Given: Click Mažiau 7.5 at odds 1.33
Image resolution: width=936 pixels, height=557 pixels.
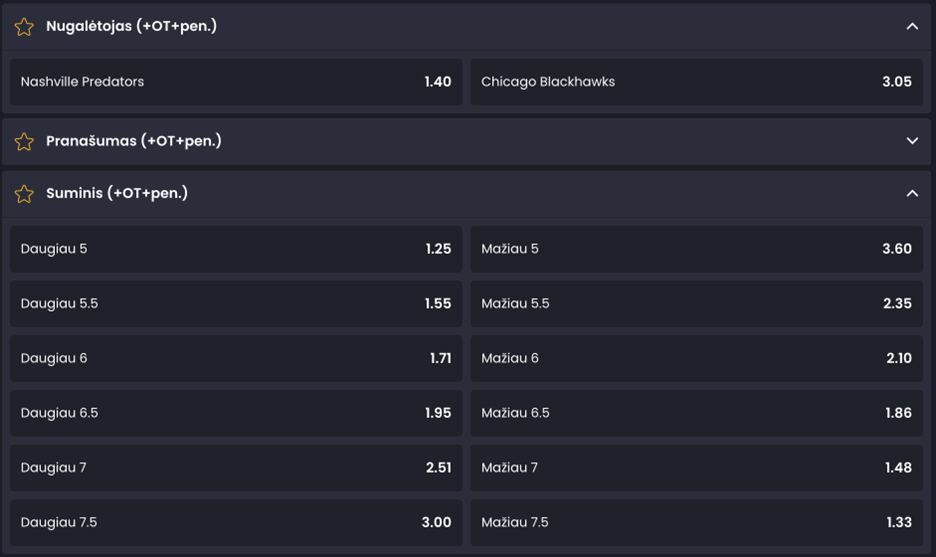Looking at the screenshot, I should point(697,522).
